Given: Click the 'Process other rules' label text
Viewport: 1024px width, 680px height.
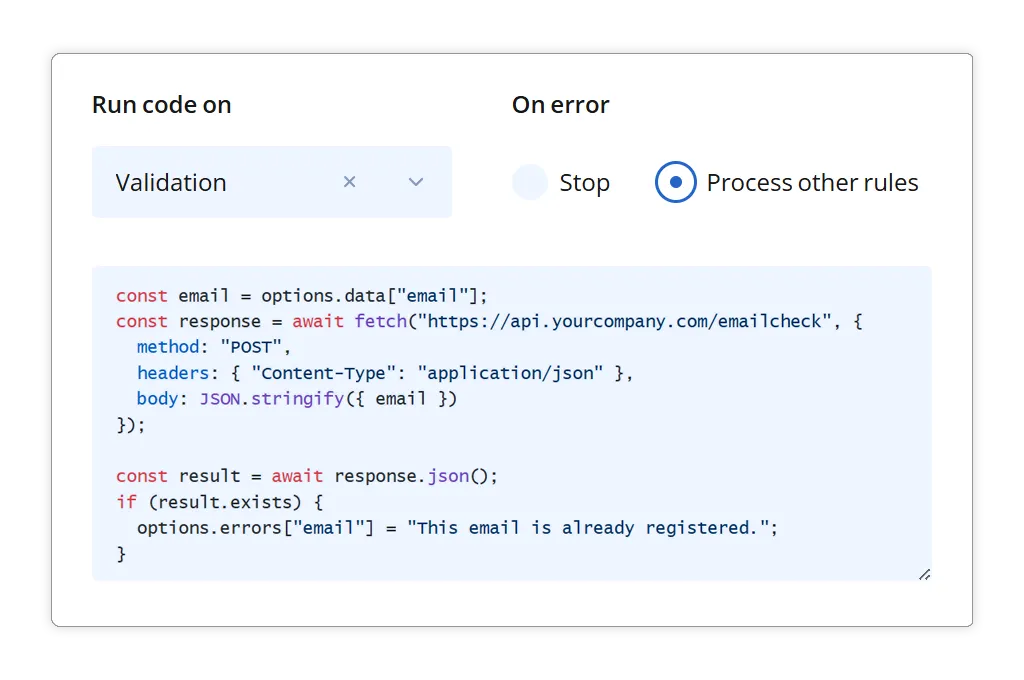Looking at the screenshot, I should 812,183.
